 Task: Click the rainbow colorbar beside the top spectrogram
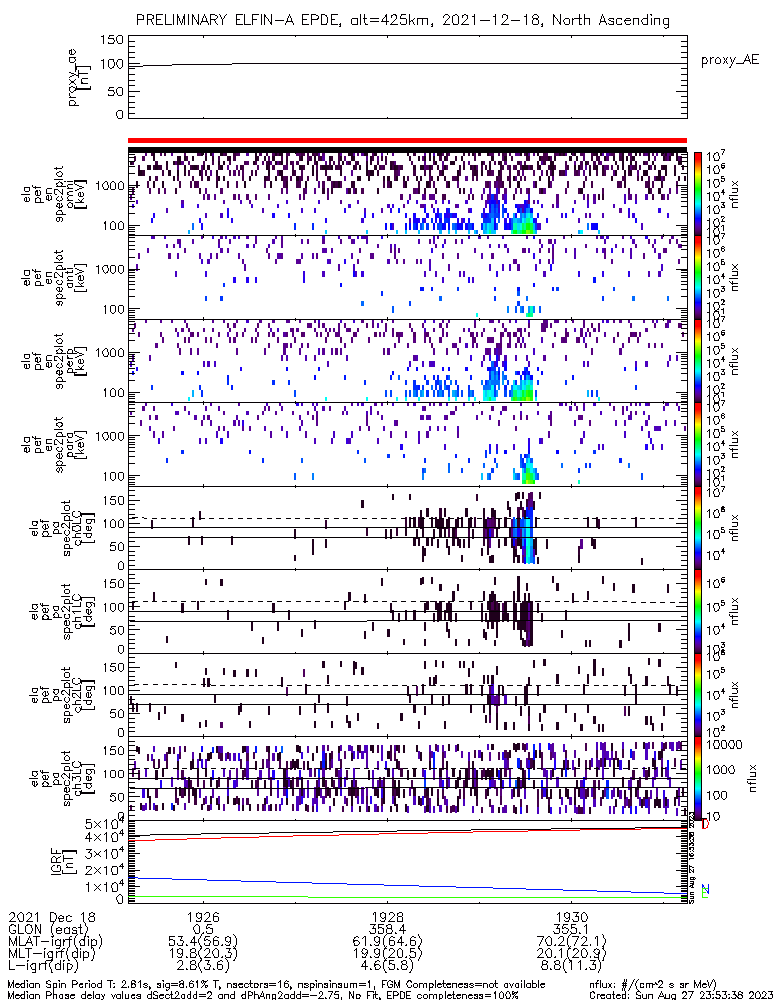click(x=699, y=193)
